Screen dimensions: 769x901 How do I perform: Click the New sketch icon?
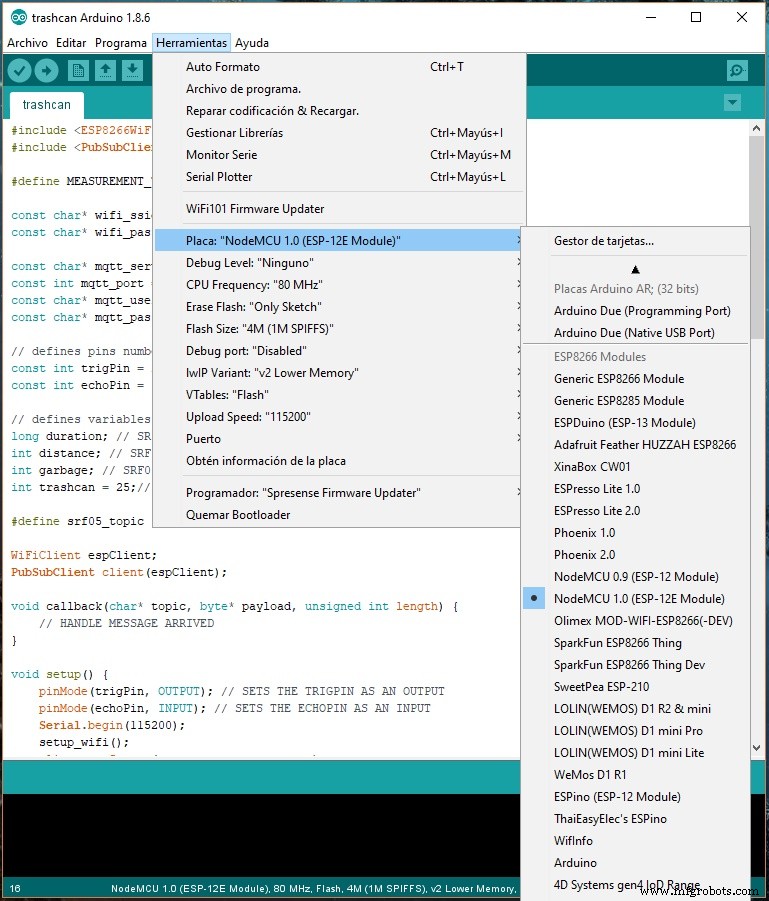[x=78, y=70]
